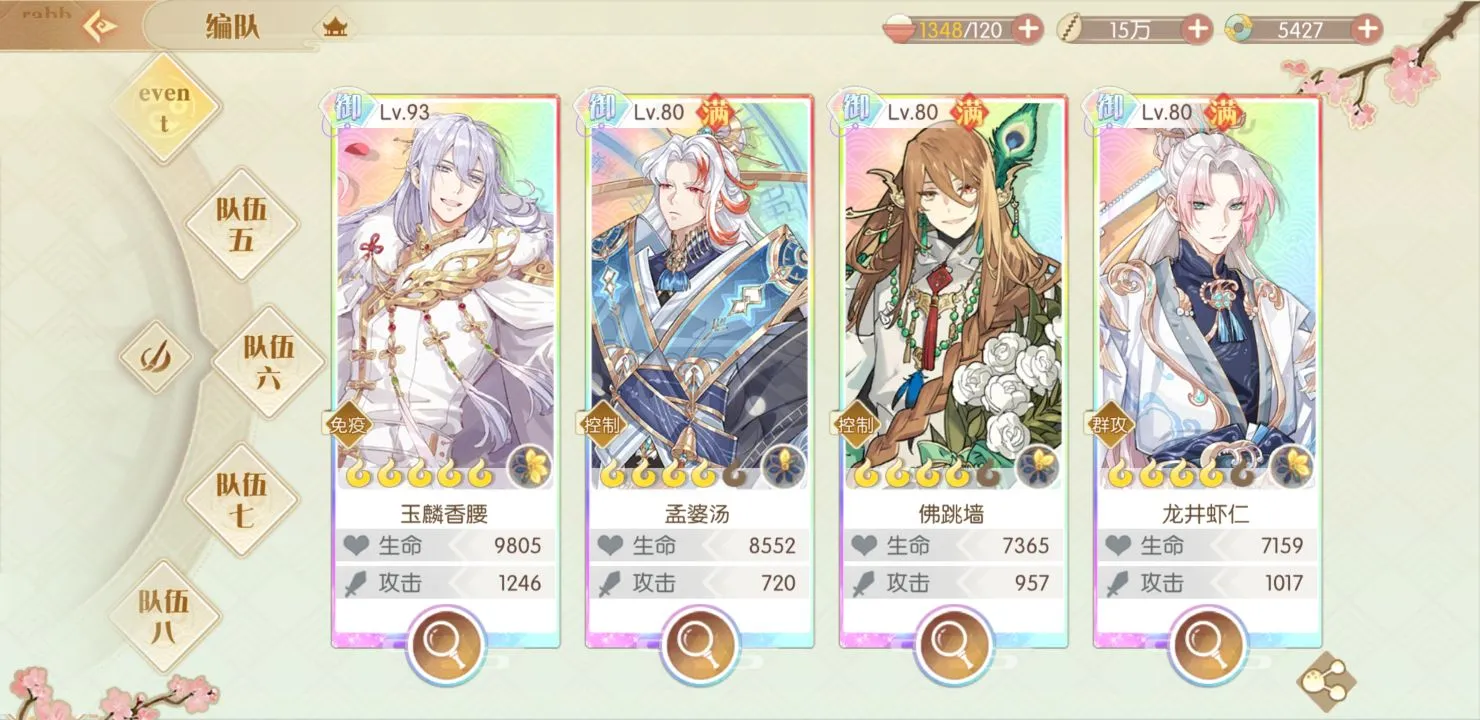The image size is (1480, 720).
Task: Click the 控制 tag on 佛跳墙's card
Action: point(854,425)
